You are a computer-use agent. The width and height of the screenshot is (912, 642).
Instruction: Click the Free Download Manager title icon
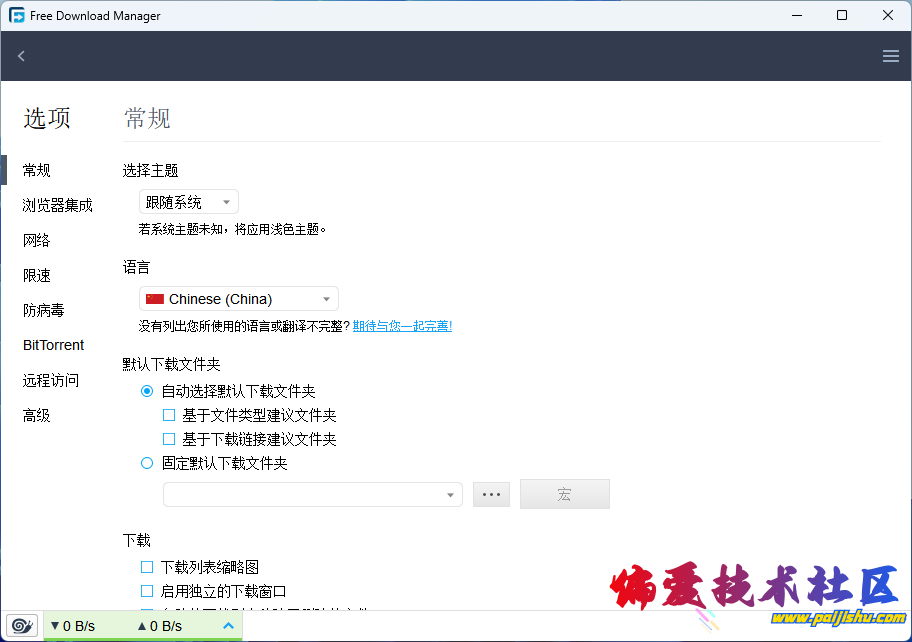[16, 15]
